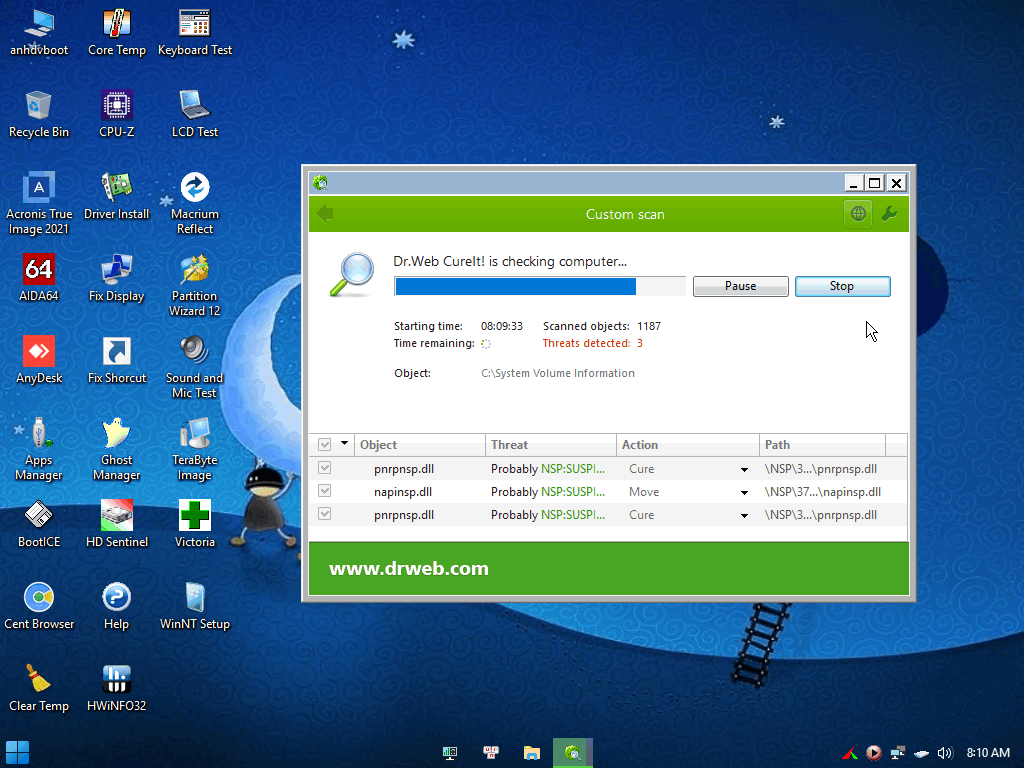This screenshot has height=768, width=1024.
Task: Pause the Dr.Web scan
Action: (x=741, y=286)
